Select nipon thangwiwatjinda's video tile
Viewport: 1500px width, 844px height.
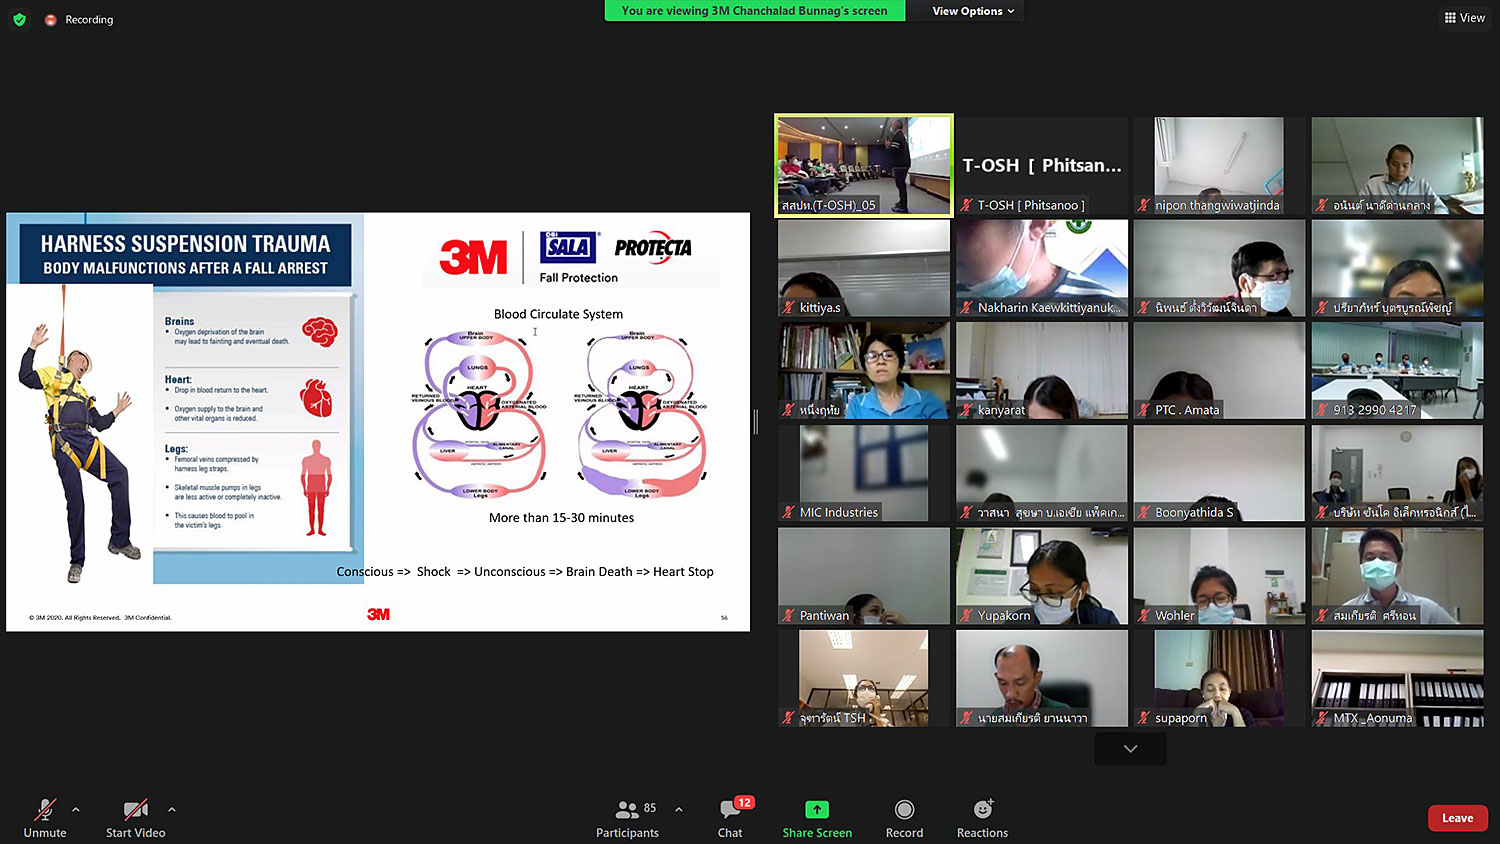tap(1219, 165)
